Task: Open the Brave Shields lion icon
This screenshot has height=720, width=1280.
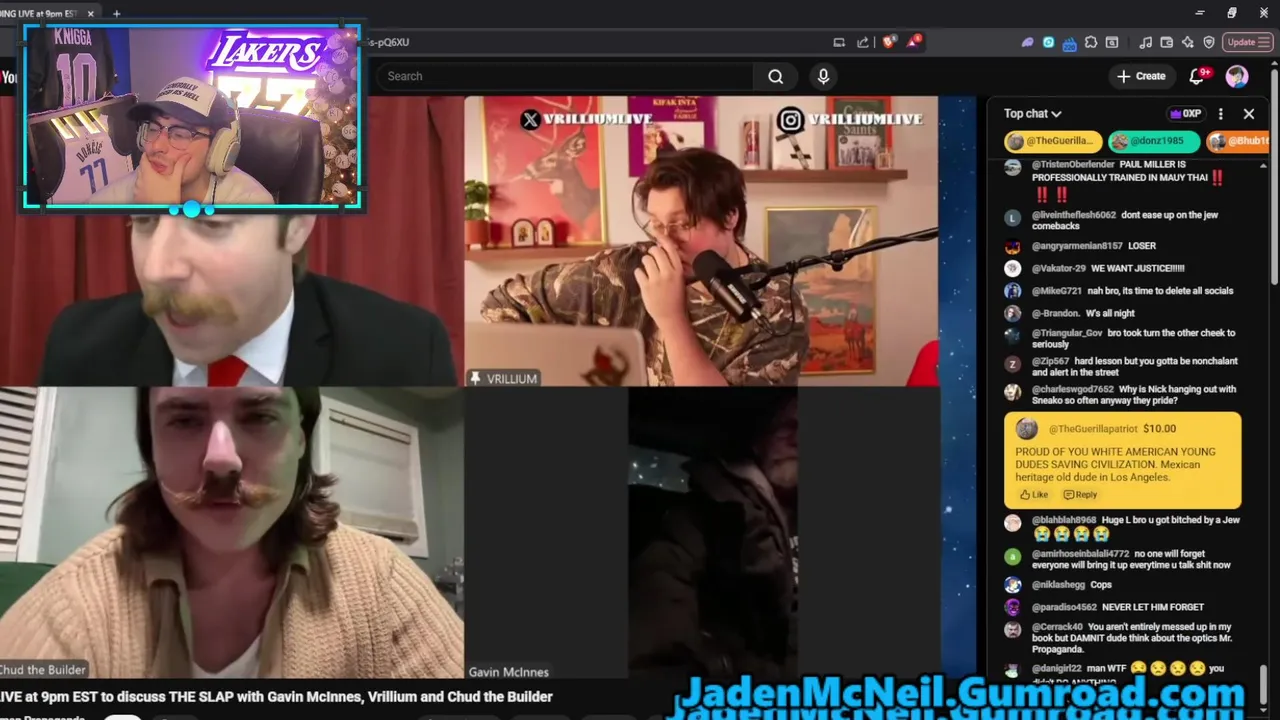Action: coord(889,42)
